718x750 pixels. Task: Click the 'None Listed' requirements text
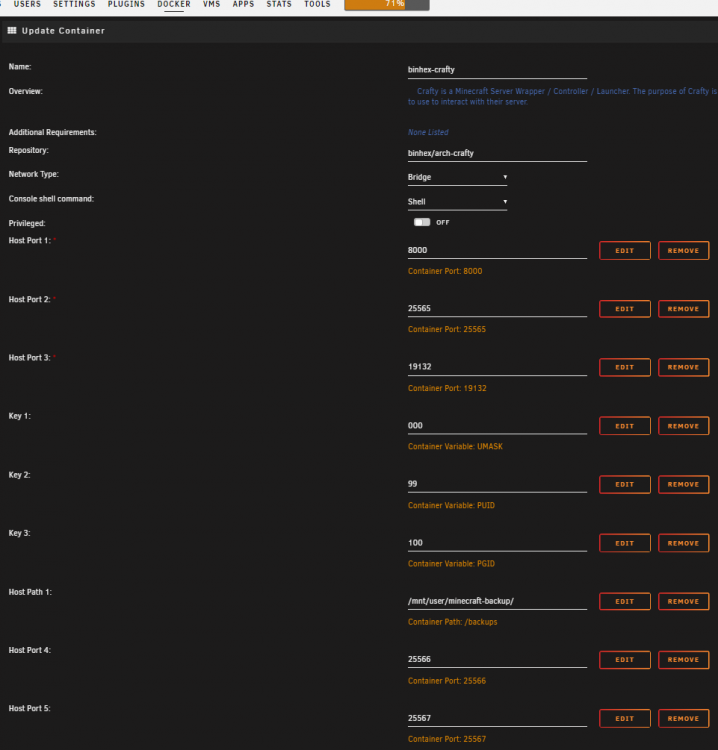[x=428, y=132]
